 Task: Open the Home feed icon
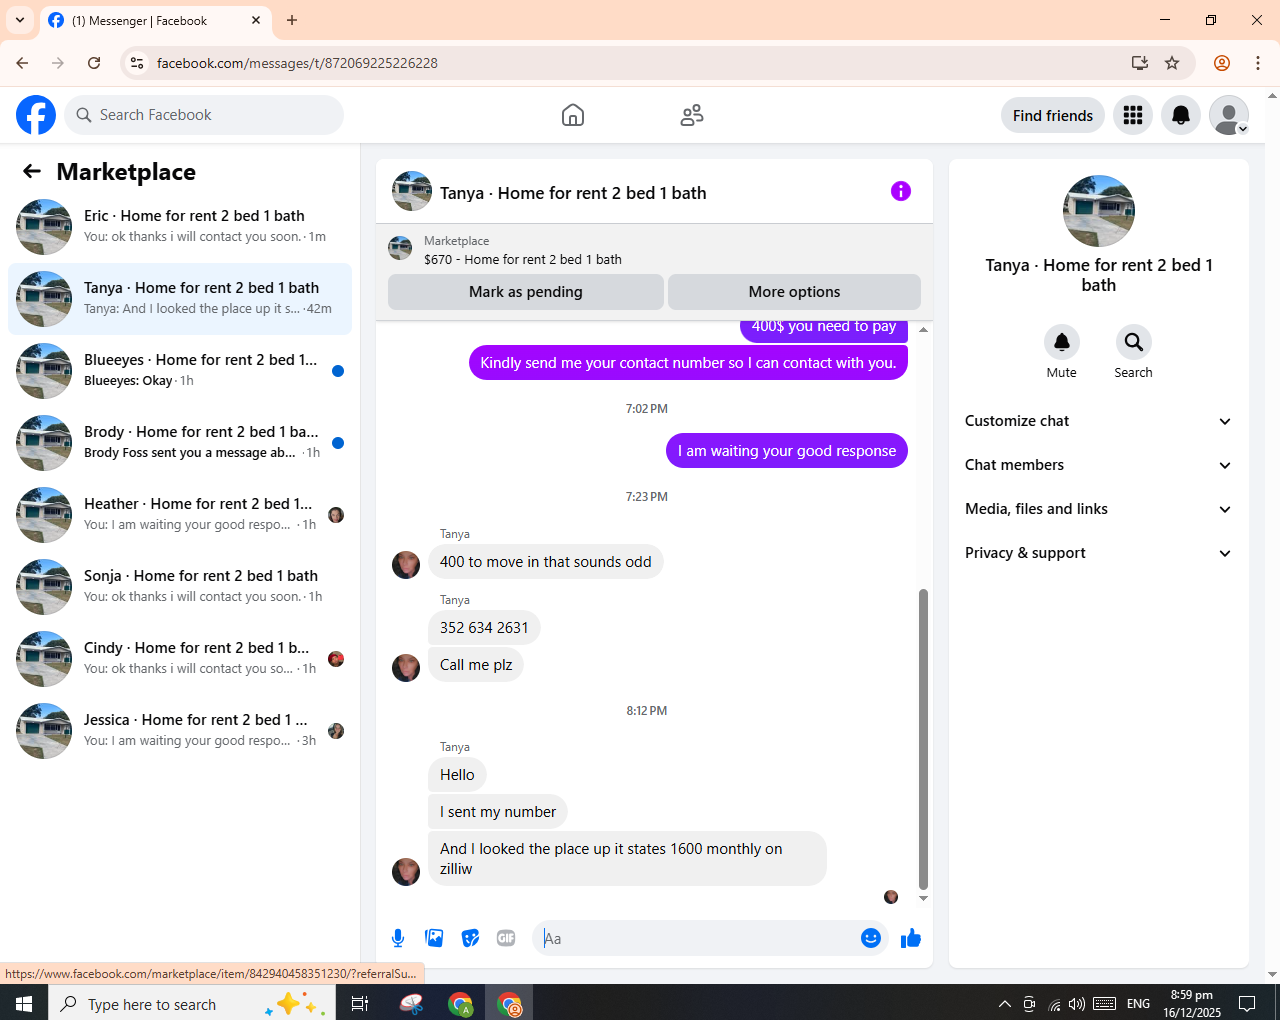(x=573, y=115)
